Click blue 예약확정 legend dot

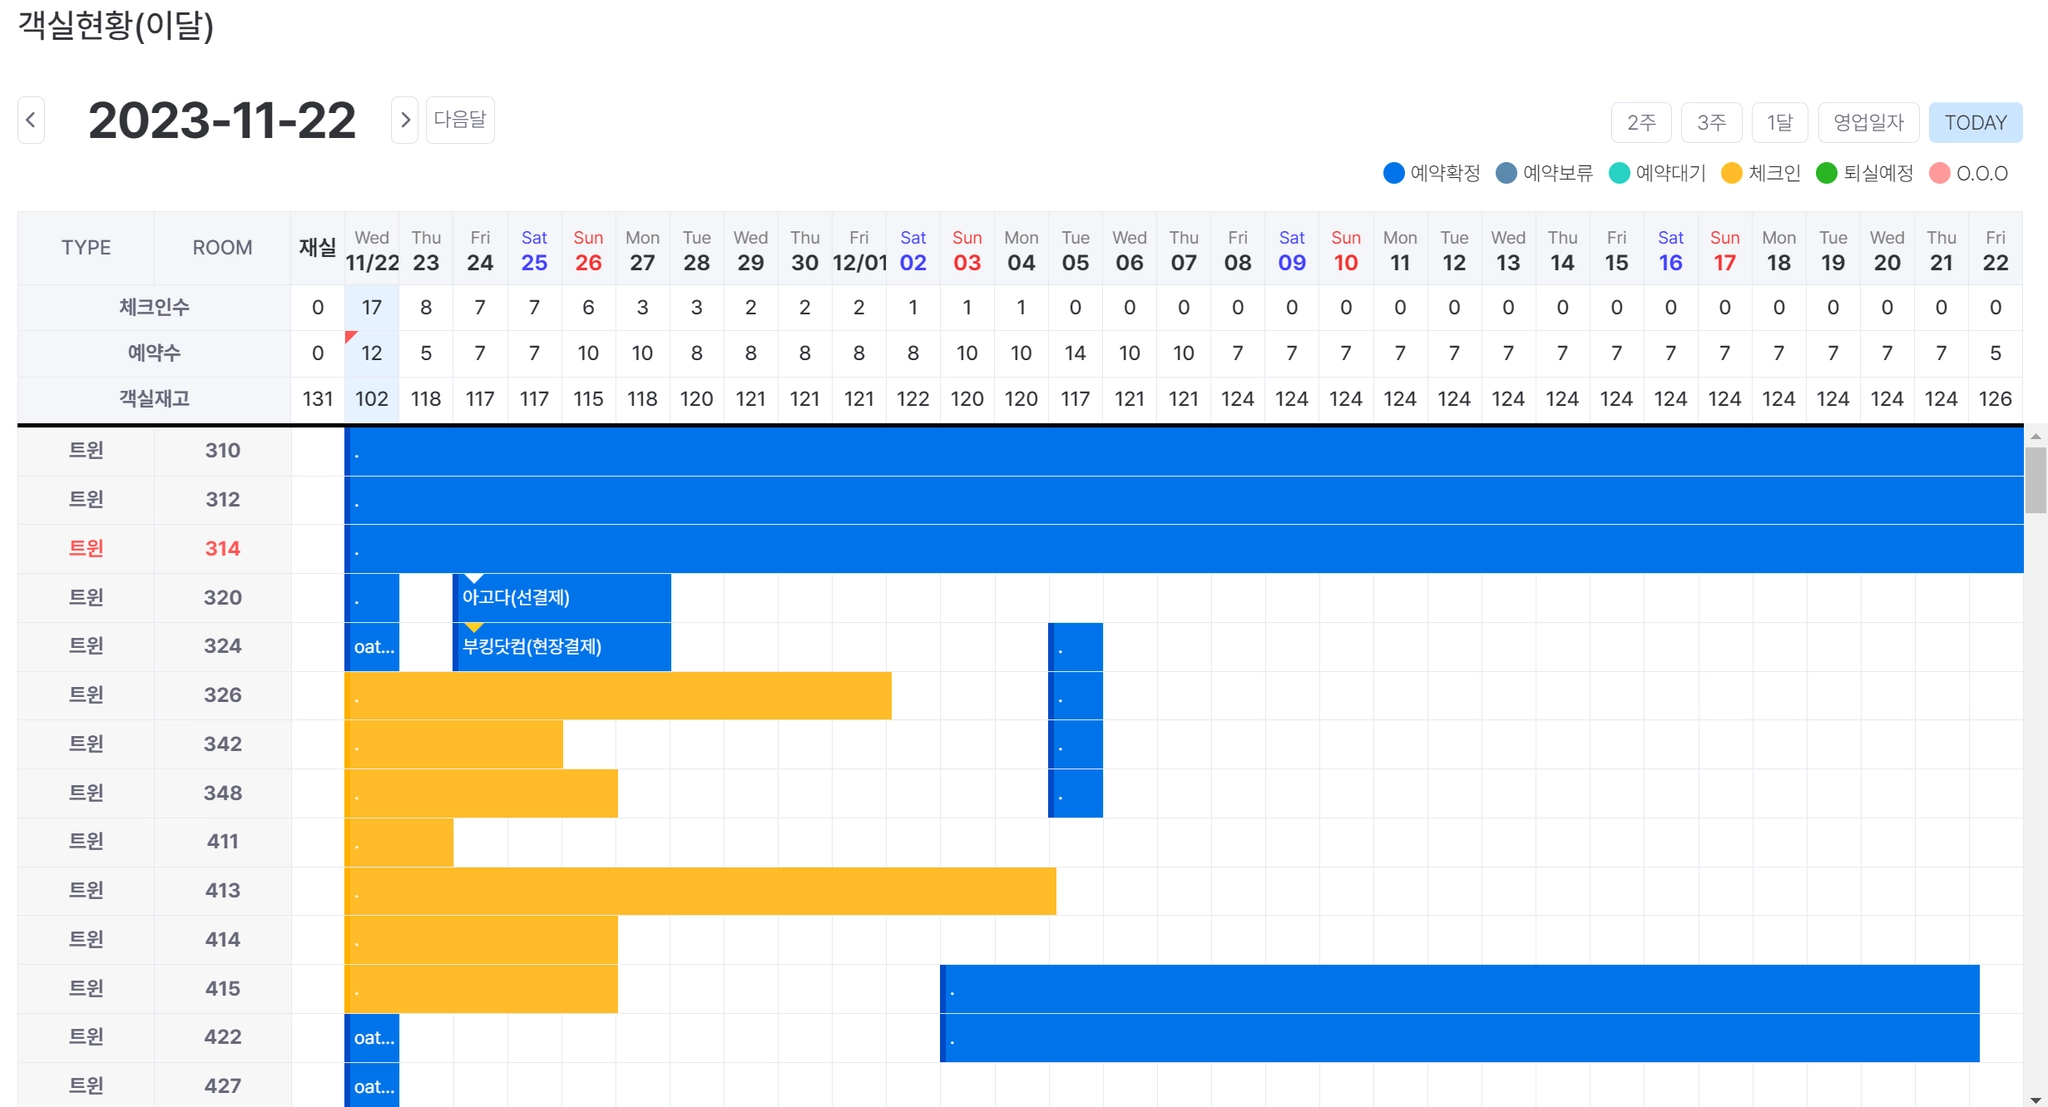(1393, 173)
